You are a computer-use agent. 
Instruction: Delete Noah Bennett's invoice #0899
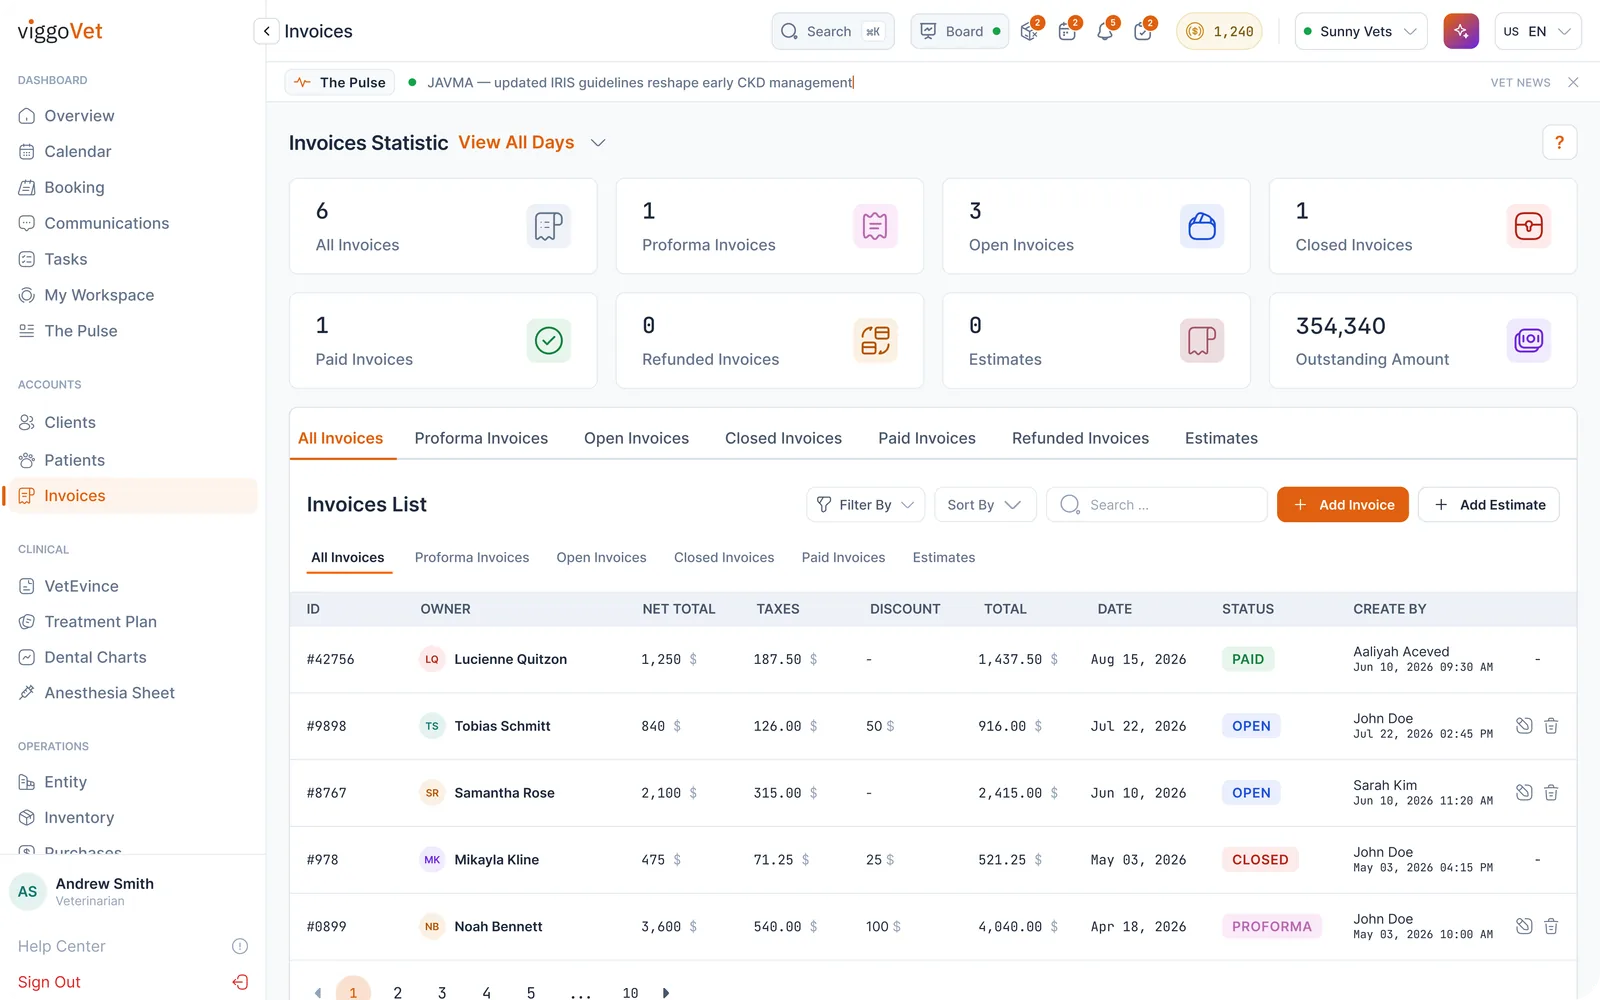[1551, 926]
